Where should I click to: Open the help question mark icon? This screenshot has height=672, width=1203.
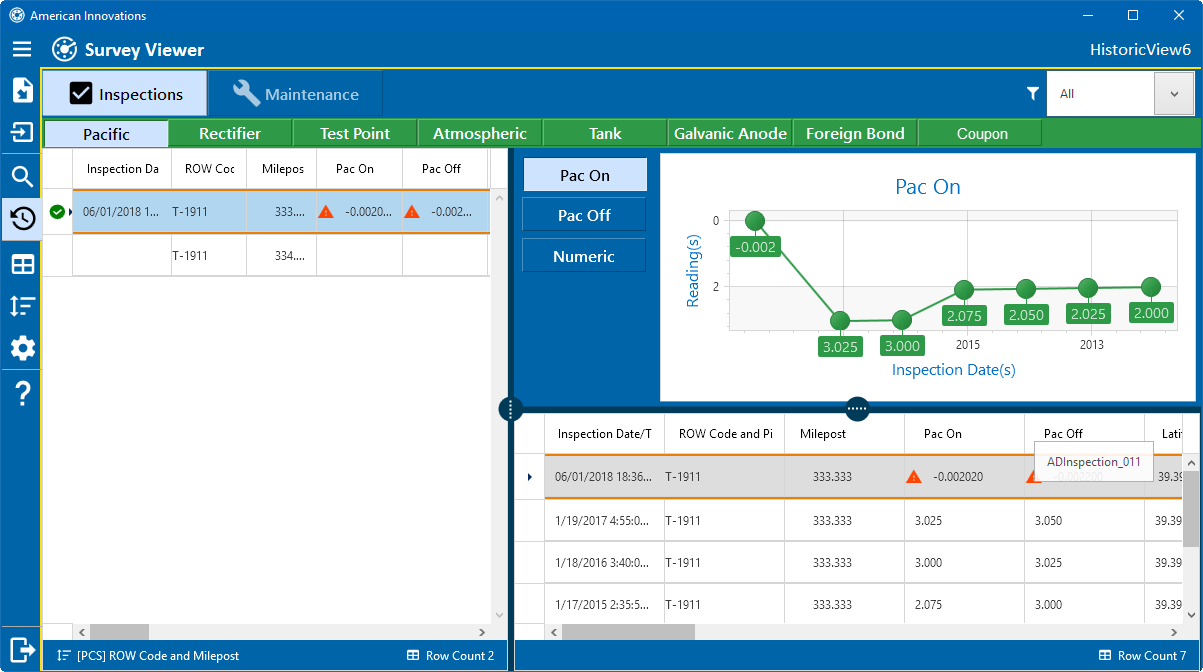(22, 394)
